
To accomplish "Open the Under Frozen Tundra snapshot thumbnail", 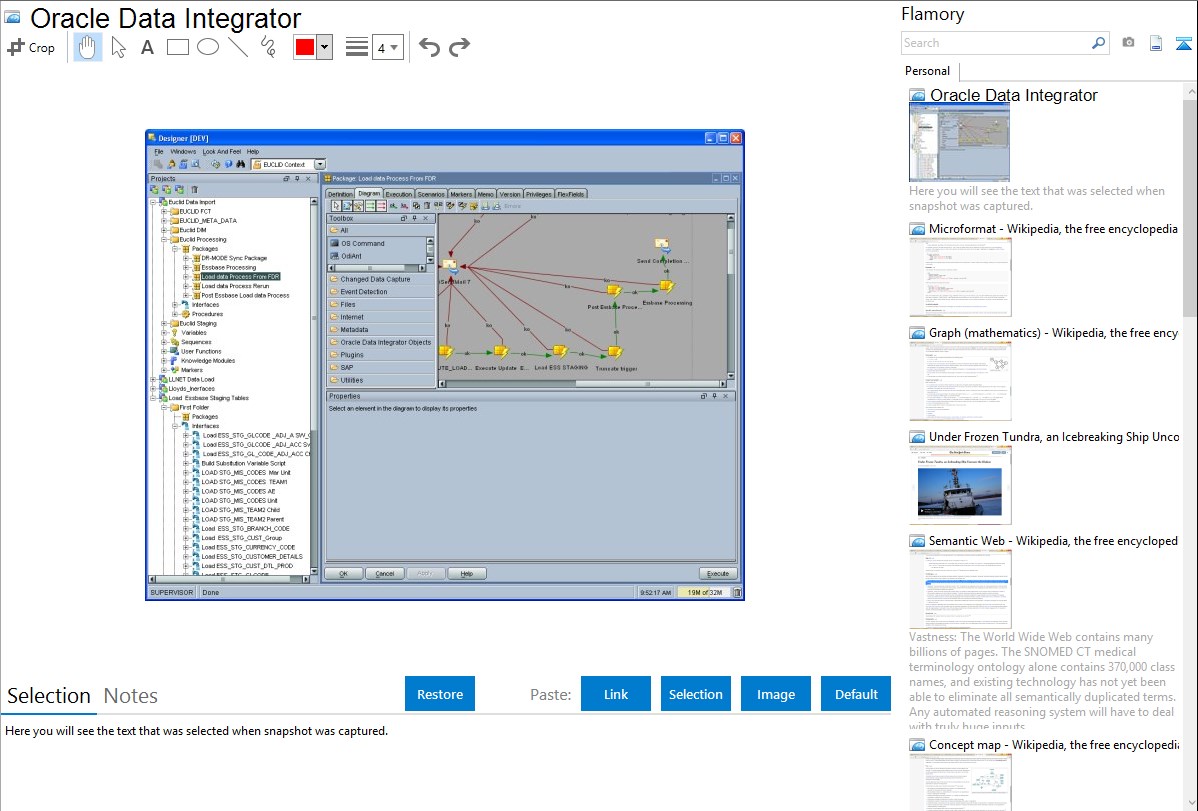I will [960, 485].
